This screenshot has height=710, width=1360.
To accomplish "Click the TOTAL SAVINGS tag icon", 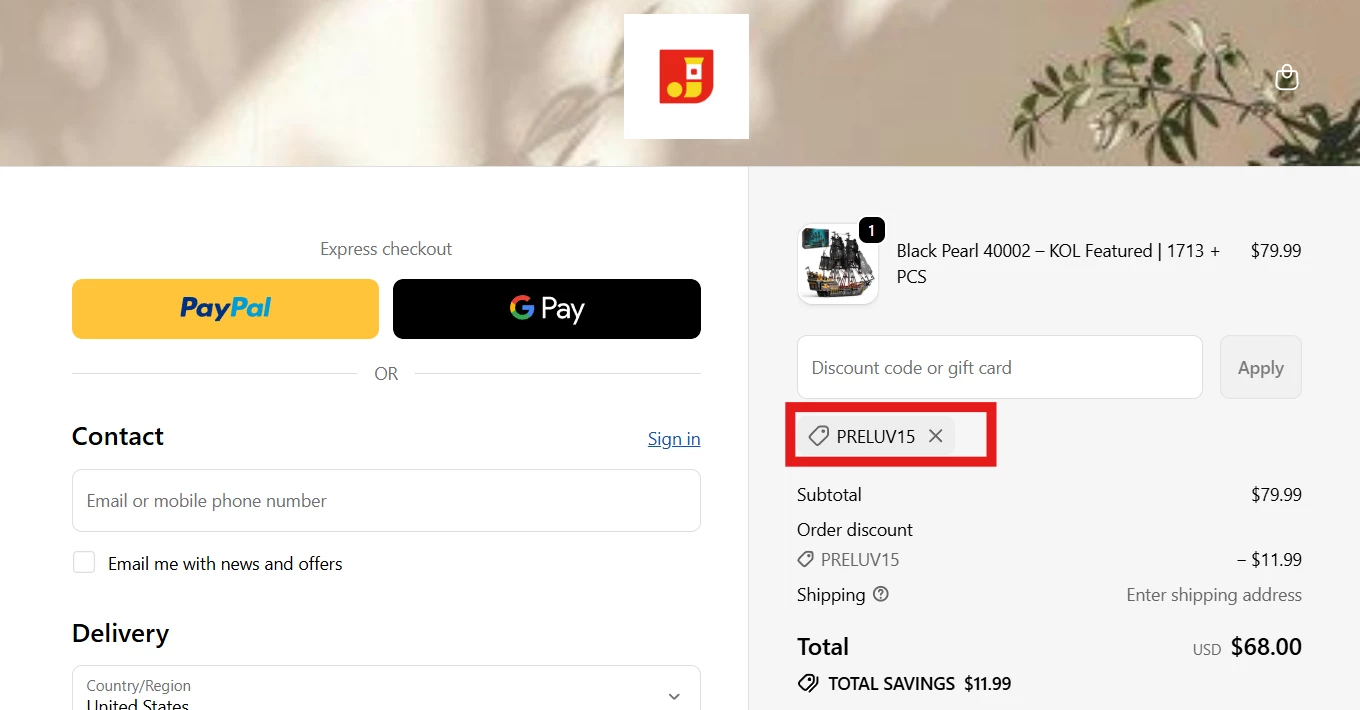I will click(x=807, y=683).
